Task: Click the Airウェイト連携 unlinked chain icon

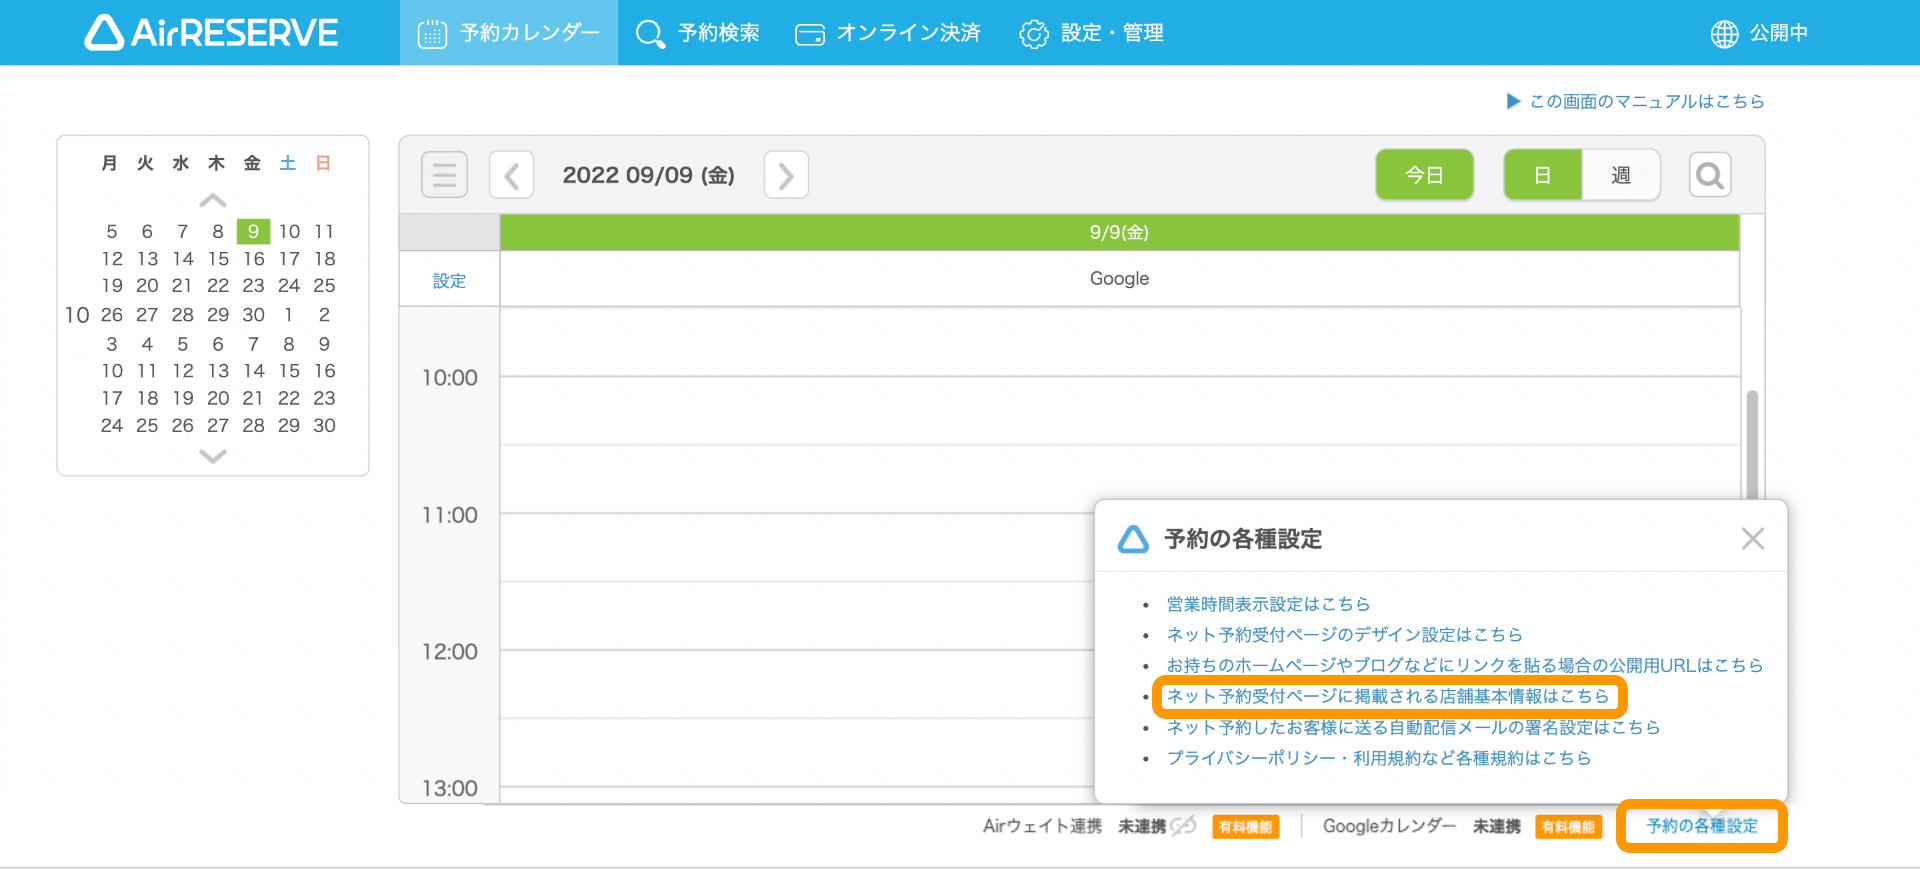Action: pos(1184,826)
